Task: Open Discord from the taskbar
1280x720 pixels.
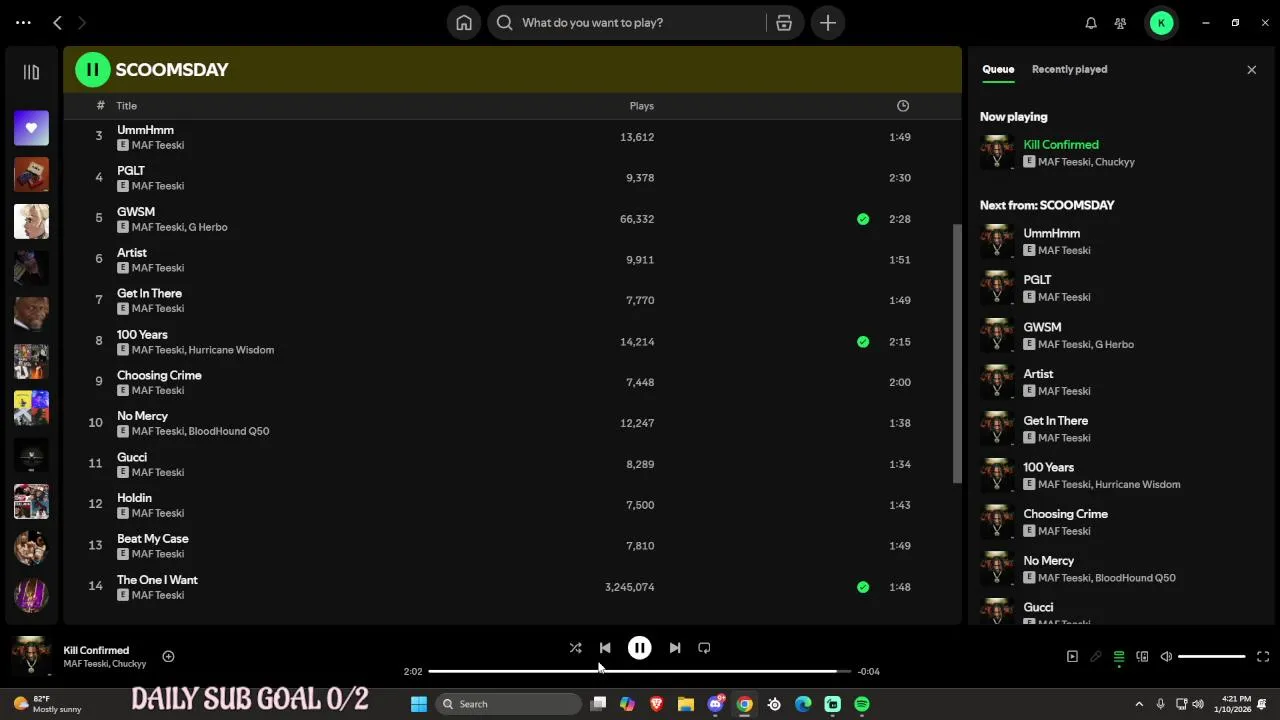Action: click(716, 704)
